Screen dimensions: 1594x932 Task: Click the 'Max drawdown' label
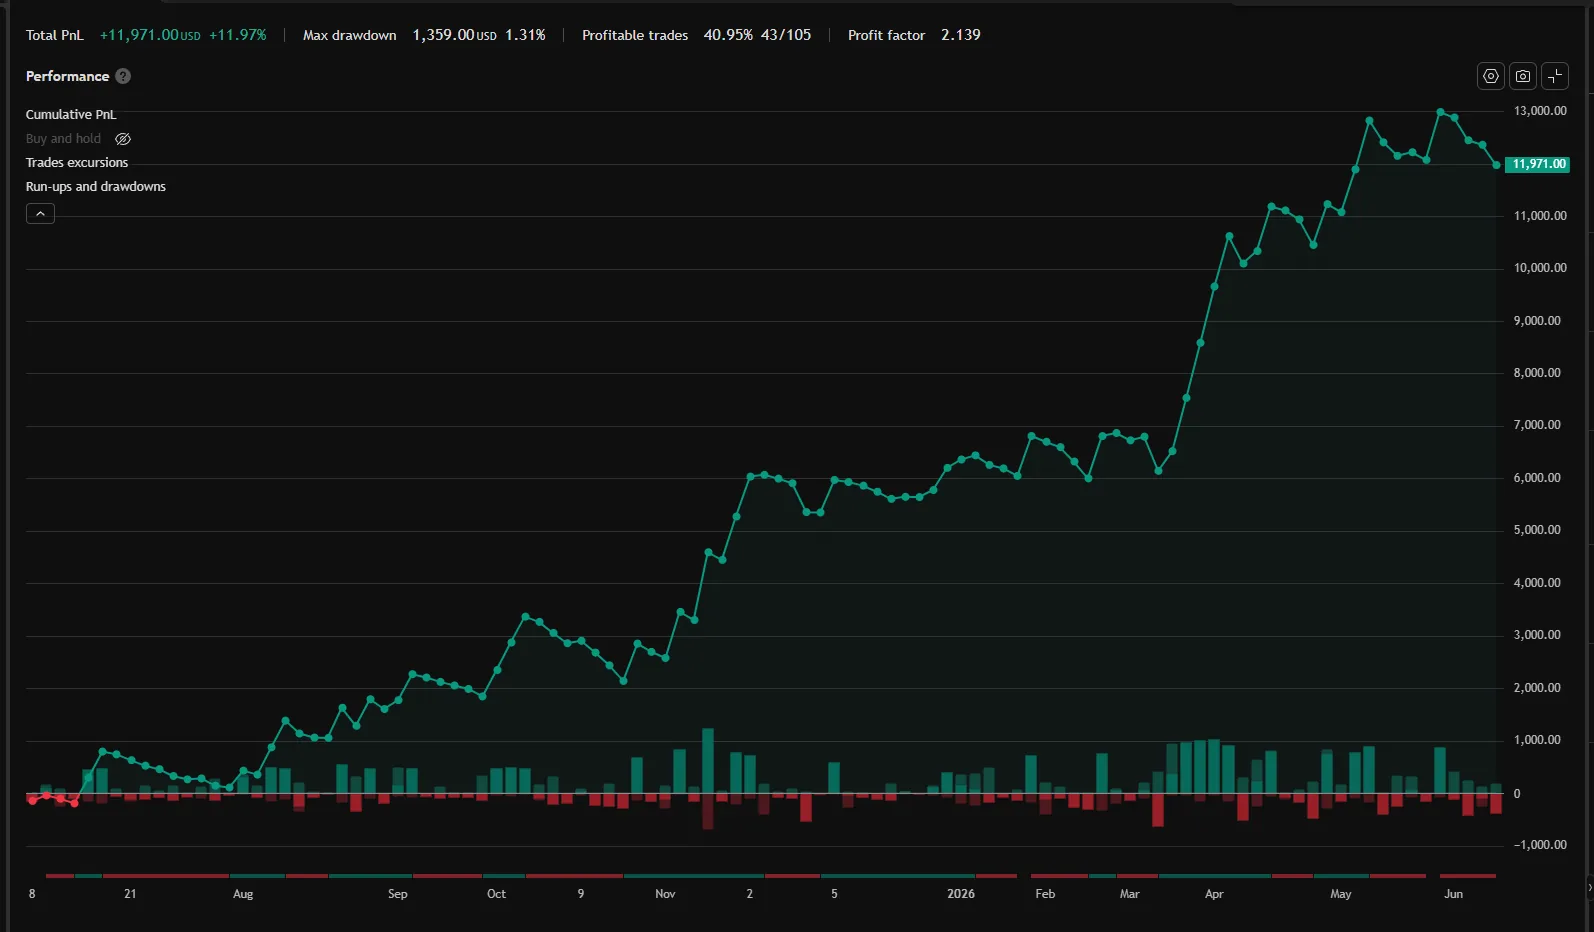pos(350,35)
